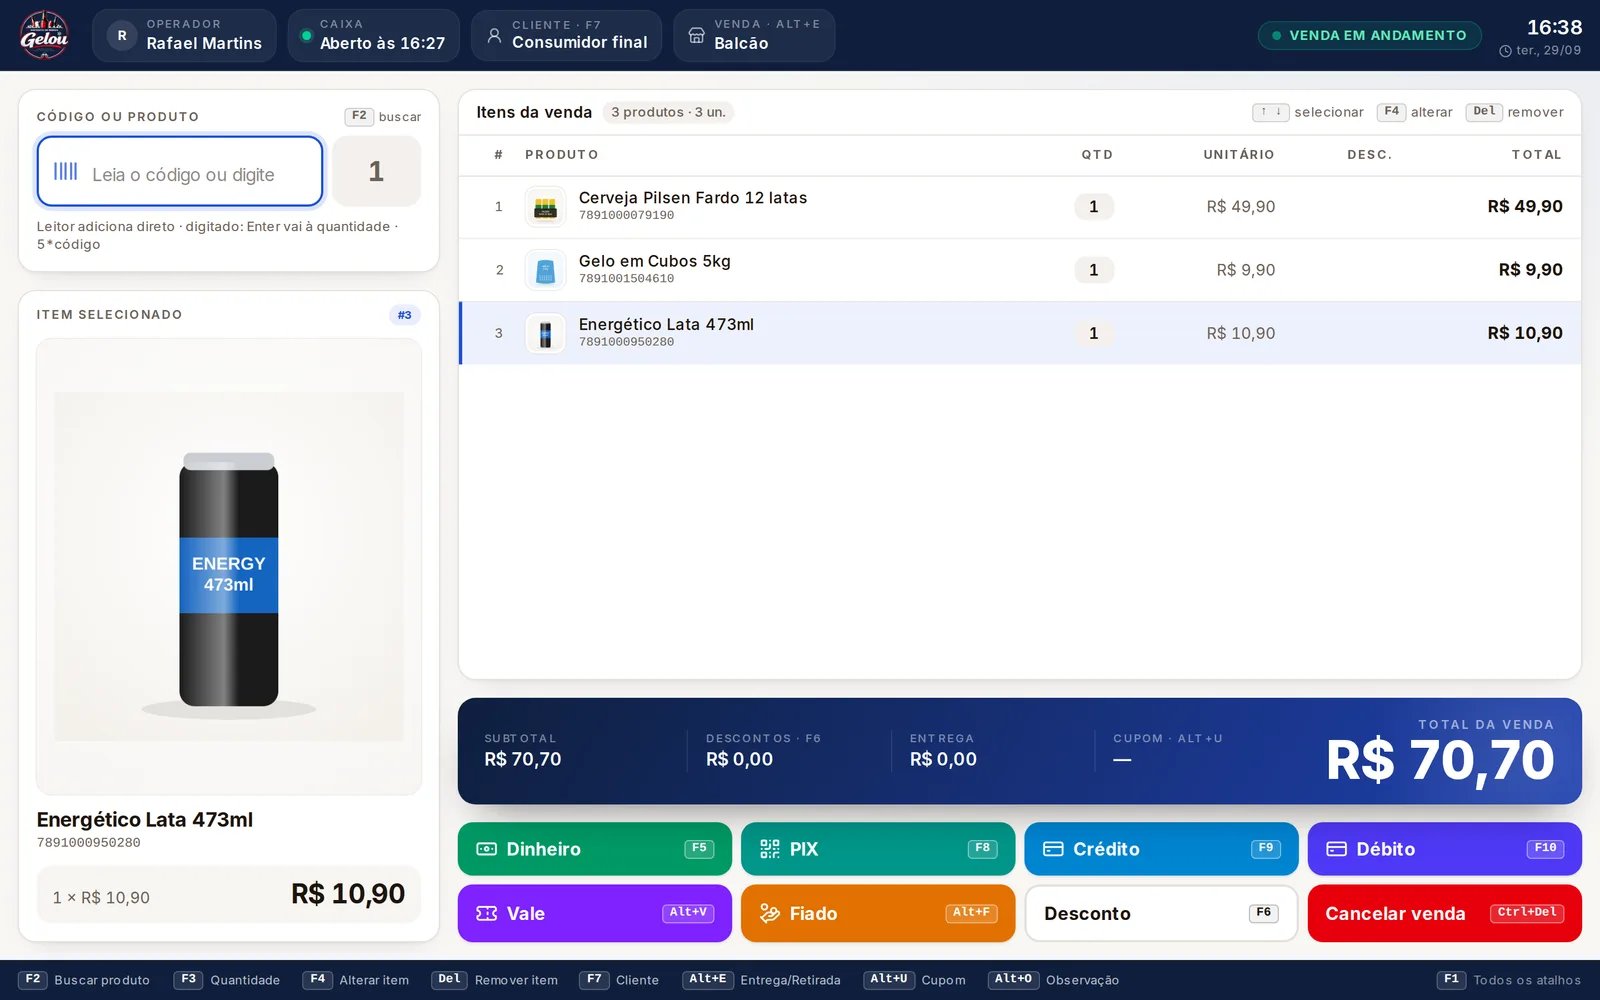The height and width of the screenshot is (1000, 1600).
Task: Open F1 Todos os atalhos
Action: 1509,980
